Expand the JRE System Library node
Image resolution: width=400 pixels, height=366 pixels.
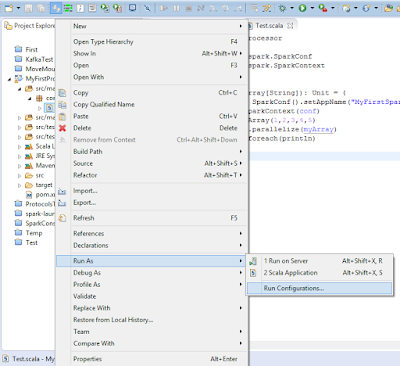[x=20, y=156]
